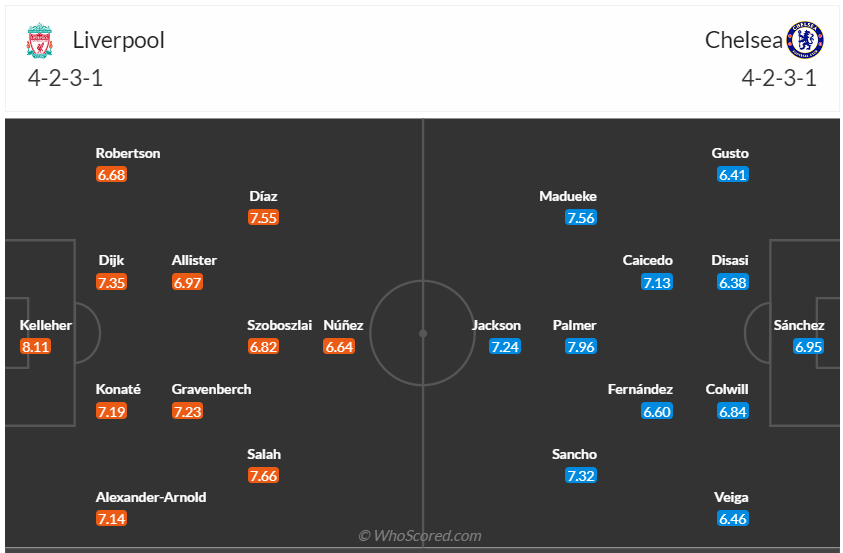Viewport: 843px width, 553px height.
Task: Click Díaz's 7.55 rating badge
Action: pyautogui.click(x=263, y=218)
